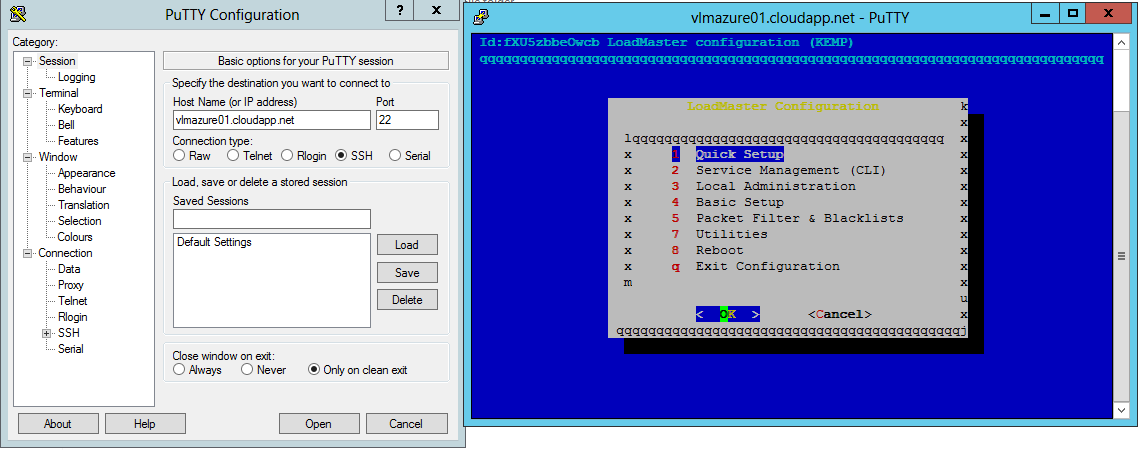Image resolution: width=1140 pixels, height=450 pixels.
Task: Open the Serial settings category in tree
Action: tap(71, 349)
